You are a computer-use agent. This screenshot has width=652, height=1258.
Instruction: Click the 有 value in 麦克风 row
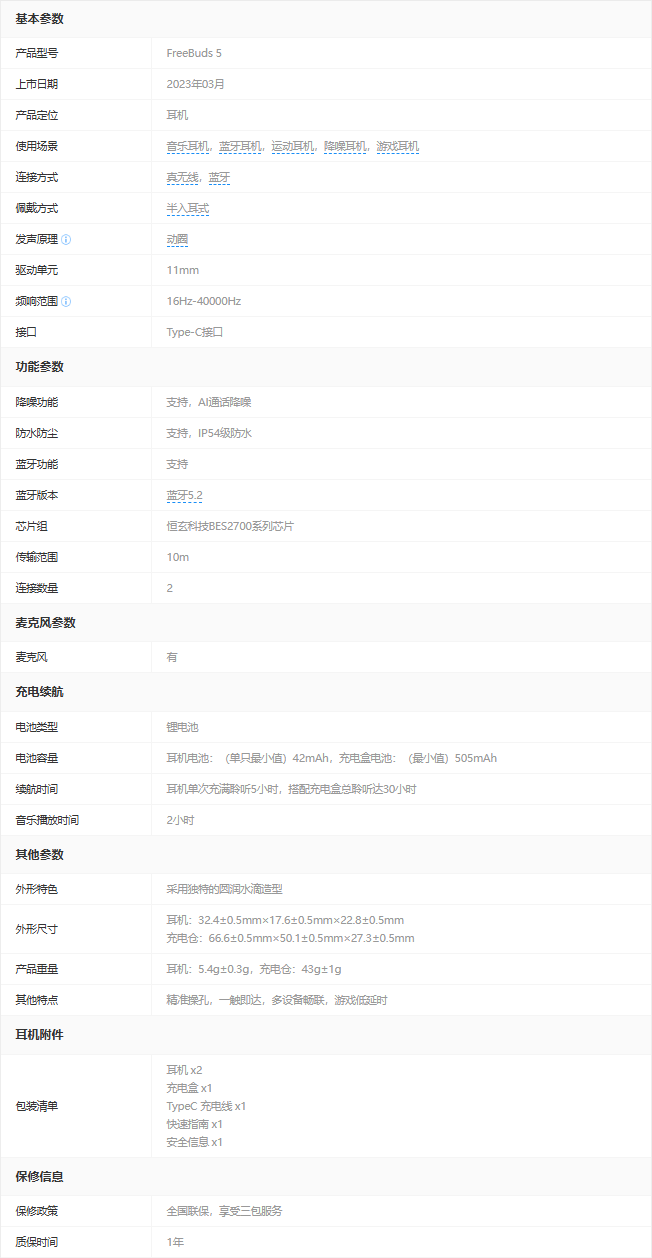point(172,657)
